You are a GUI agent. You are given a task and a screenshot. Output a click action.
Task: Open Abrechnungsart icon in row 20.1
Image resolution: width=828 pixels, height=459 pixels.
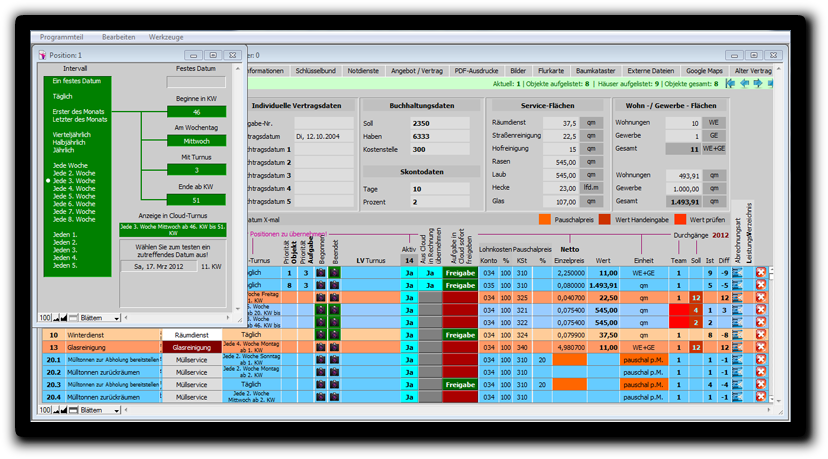pyautogui.click(x=737, y=359)
